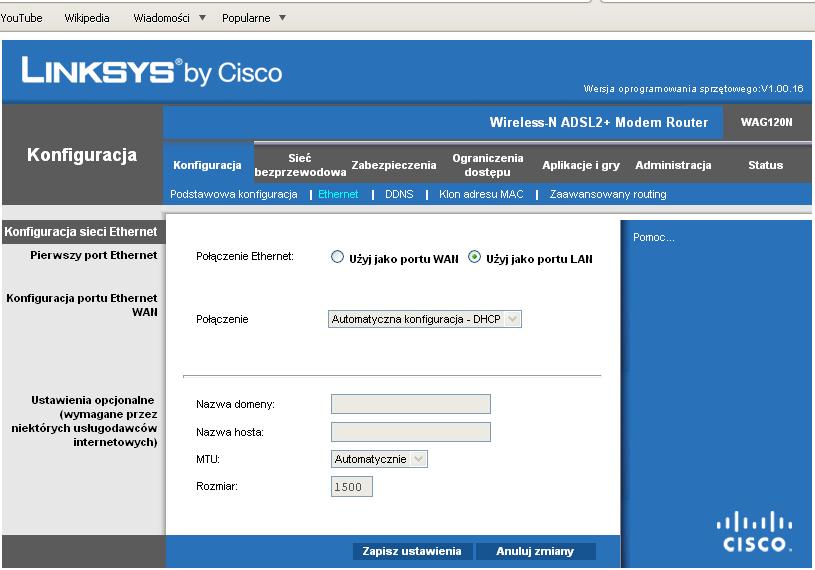This screenshot has width=815, height=570.
Task: Open the Pomoc... help link
Action: tap(653, 237)
